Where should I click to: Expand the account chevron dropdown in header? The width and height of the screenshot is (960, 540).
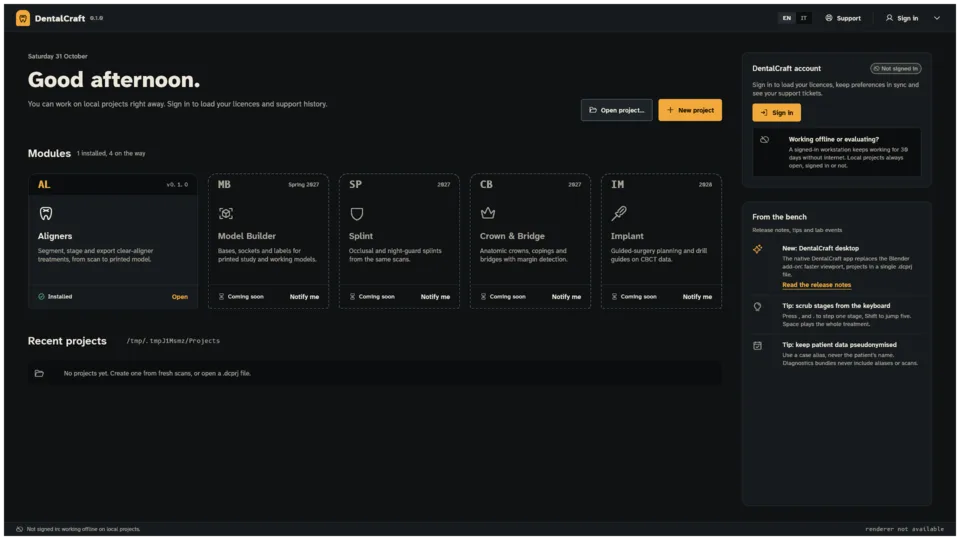[937, 18]
